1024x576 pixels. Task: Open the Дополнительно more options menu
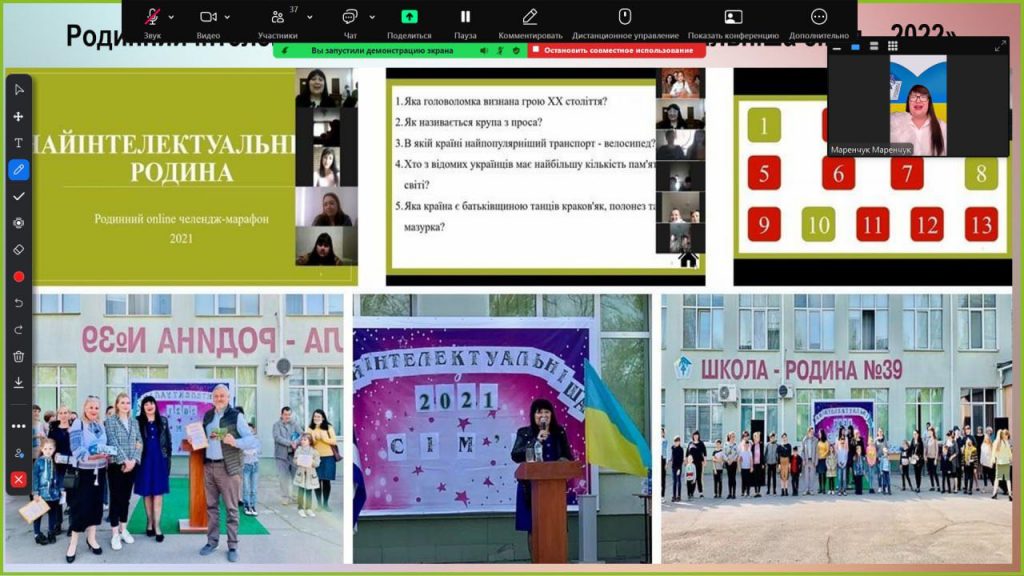(819, 17)
